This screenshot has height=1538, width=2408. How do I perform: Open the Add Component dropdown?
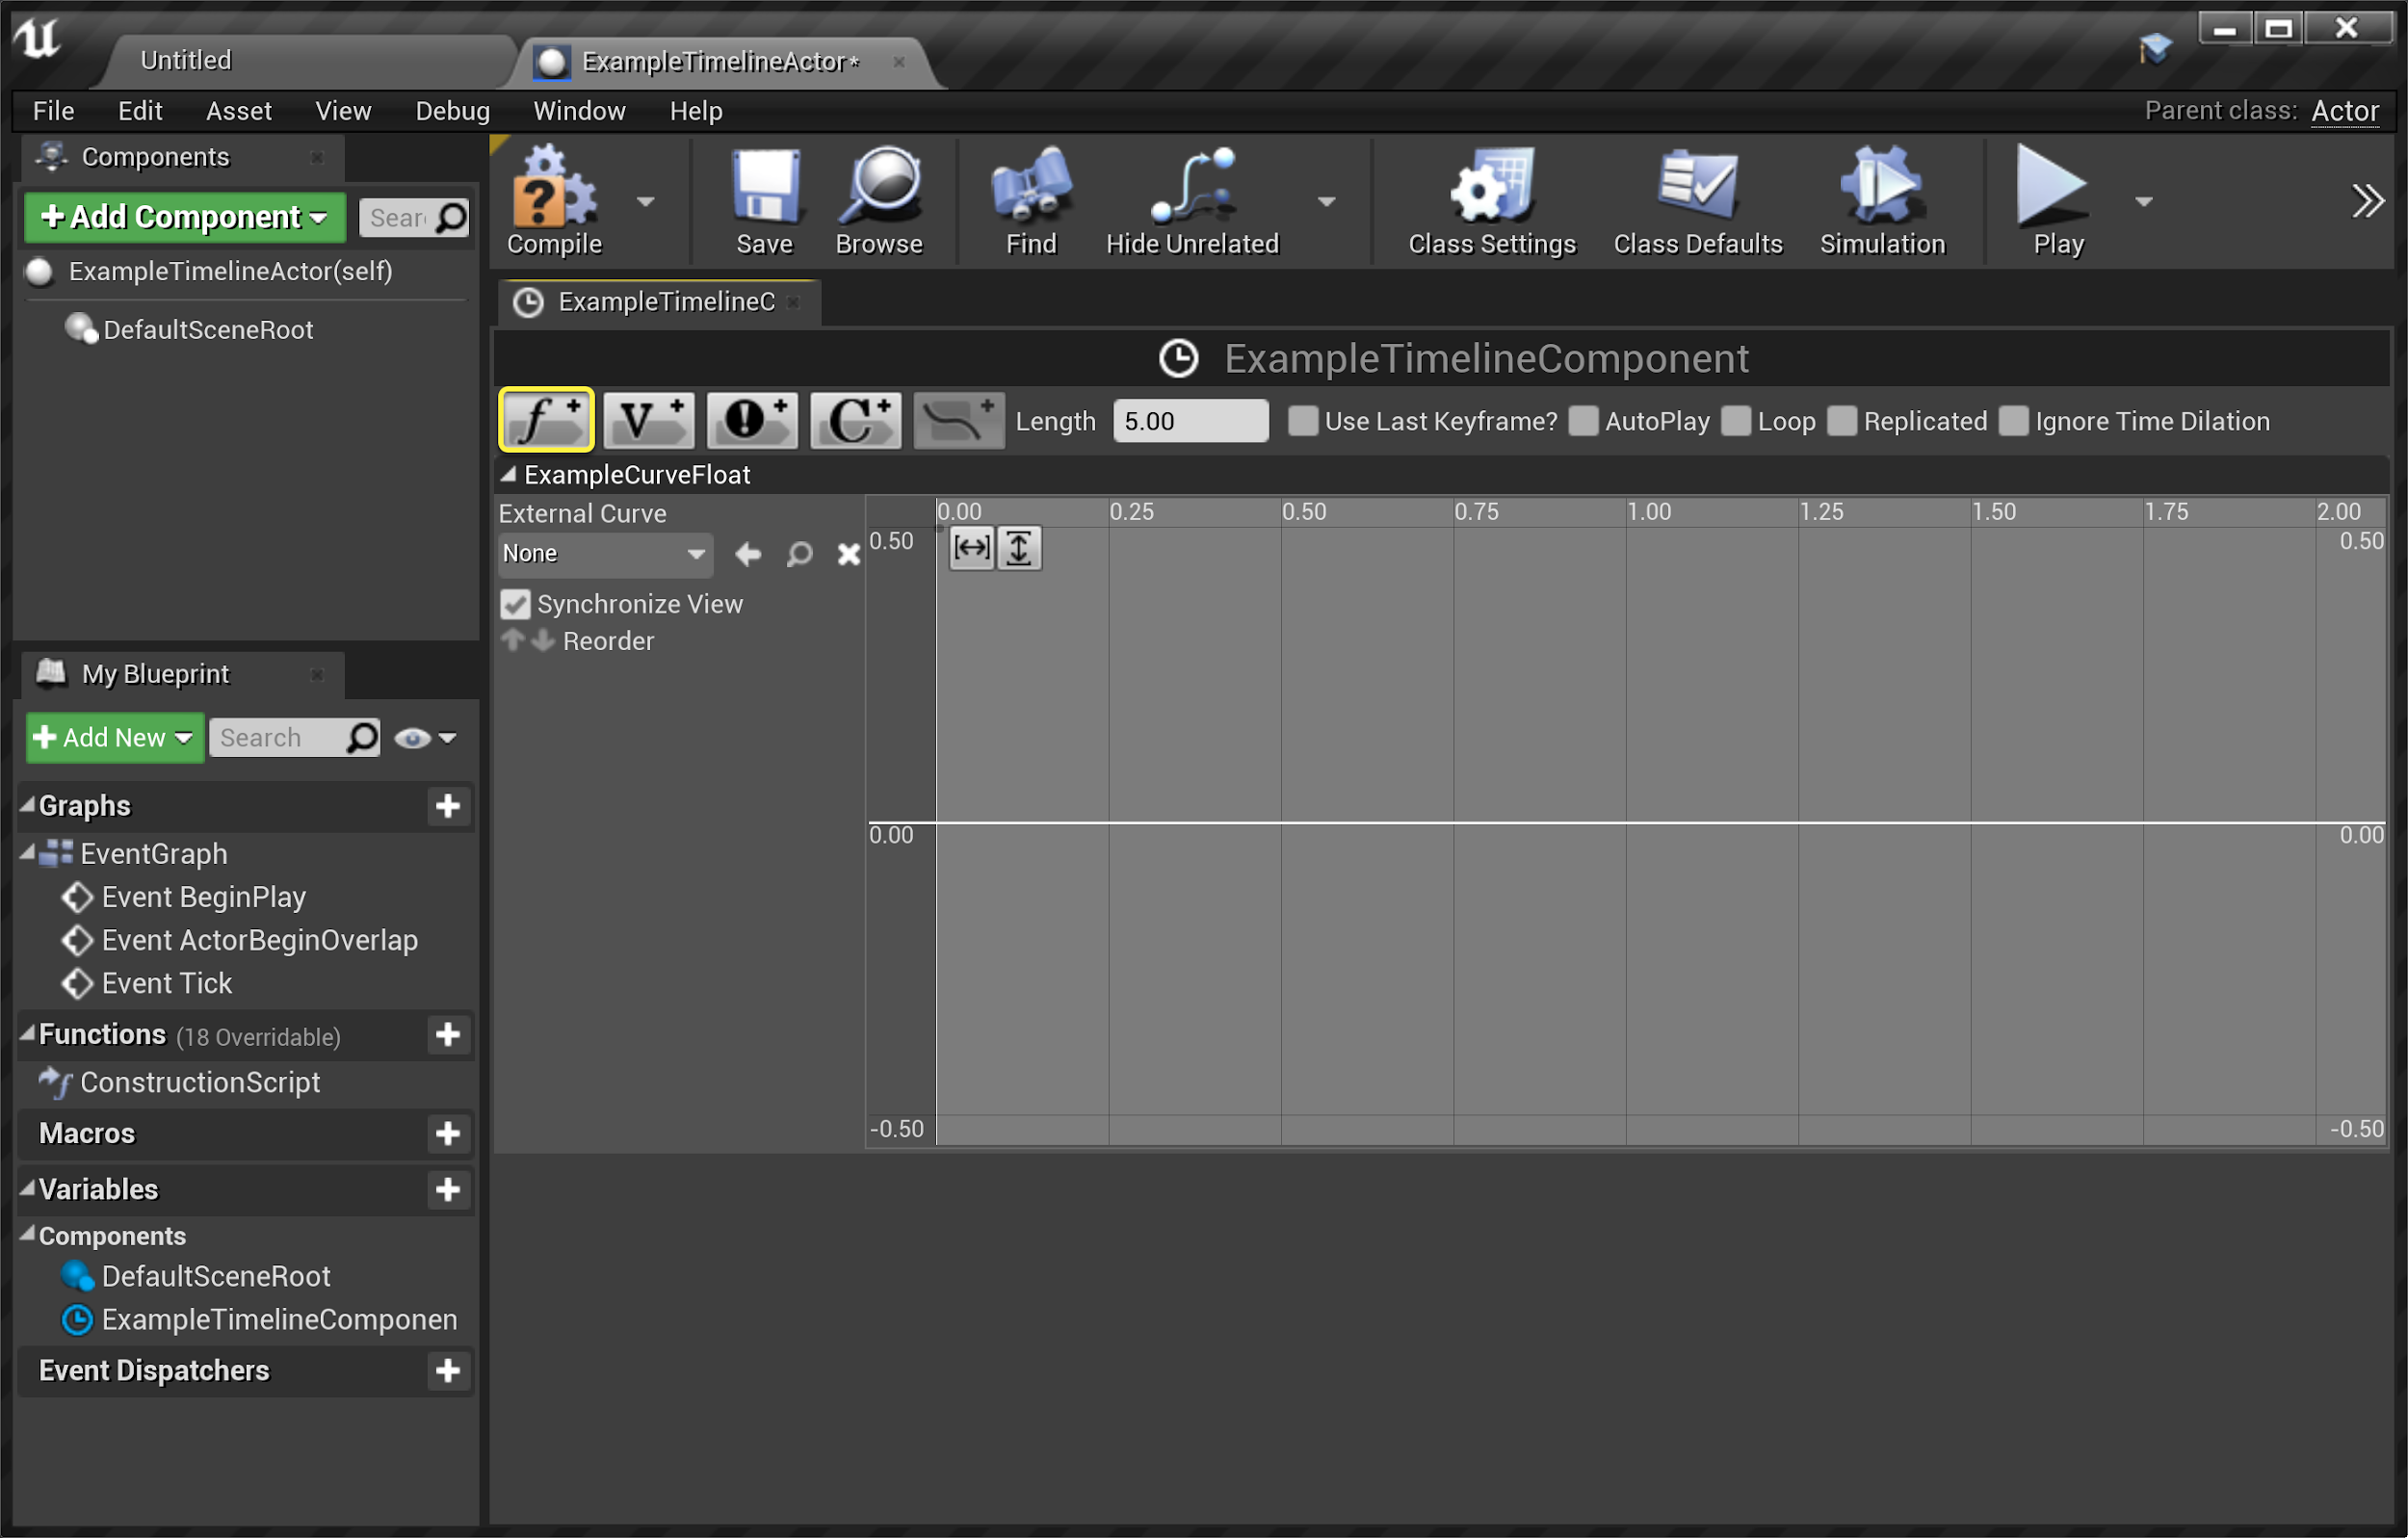(184, 217)
